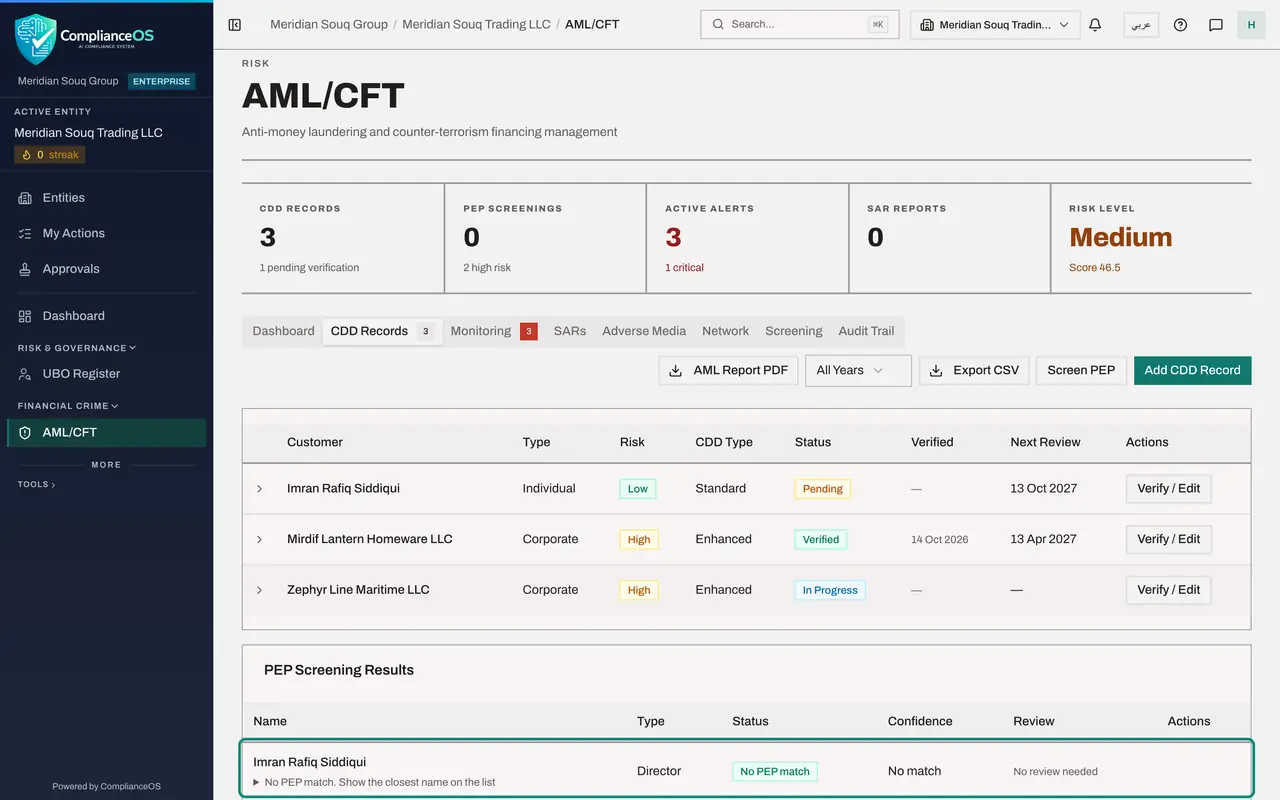Image resolution: width=1280 pixels, height=800 pixels.
Task: Download the AML Report PDF
Action: [728, 370]
